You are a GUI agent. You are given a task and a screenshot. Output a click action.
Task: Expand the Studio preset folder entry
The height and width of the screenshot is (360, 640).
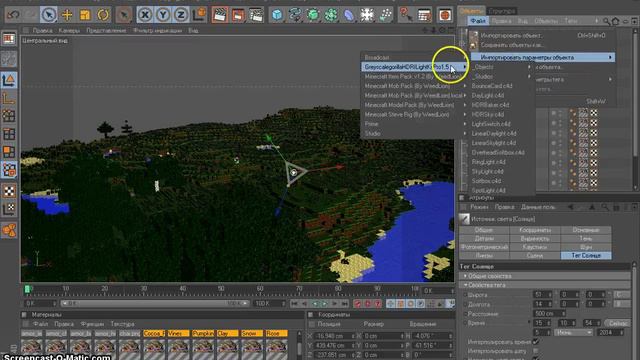414,133
